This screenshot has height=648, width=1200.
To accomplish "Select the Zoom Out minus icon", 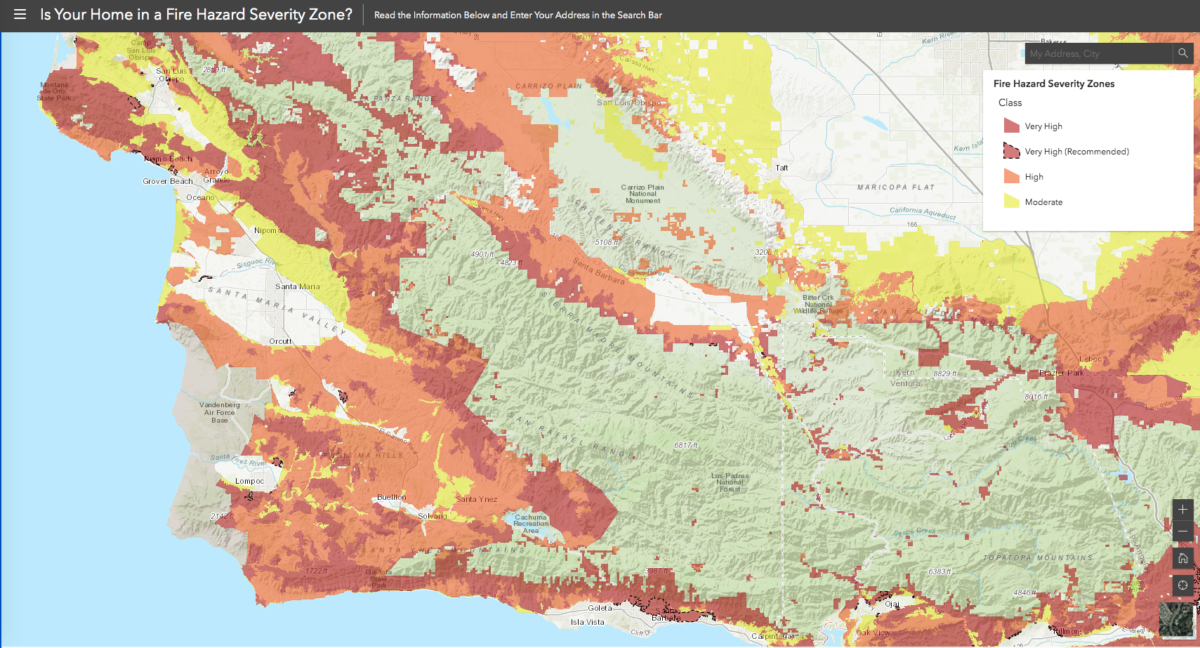I will (1182, 533).
